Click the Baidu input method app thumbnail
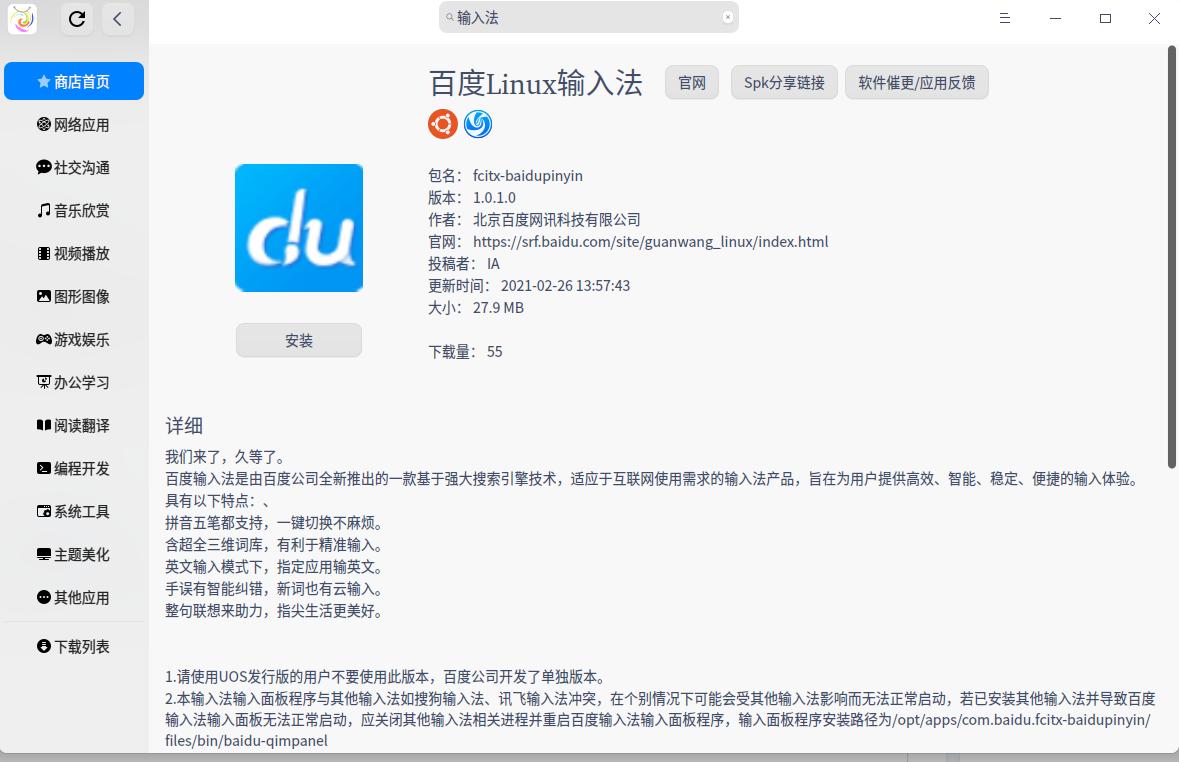 click(298, 227)
